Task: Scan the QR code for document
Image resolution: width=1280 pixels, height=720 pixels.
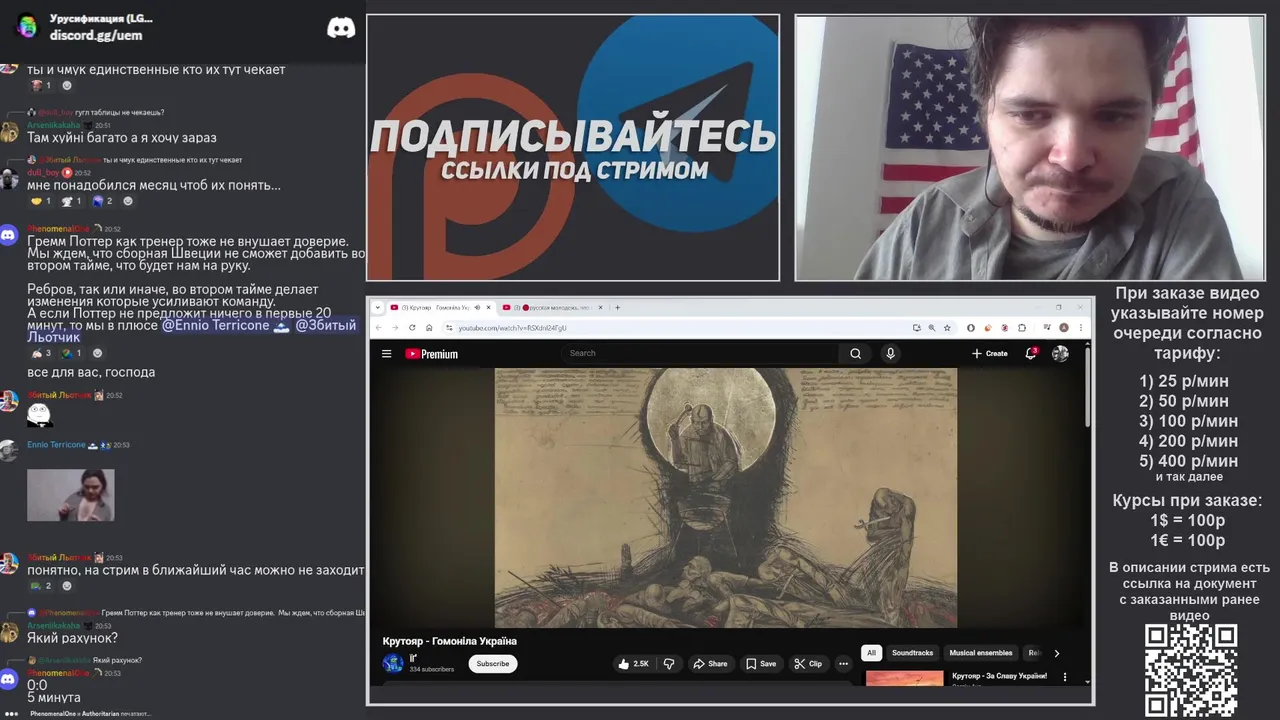Action: (1191, 669)
